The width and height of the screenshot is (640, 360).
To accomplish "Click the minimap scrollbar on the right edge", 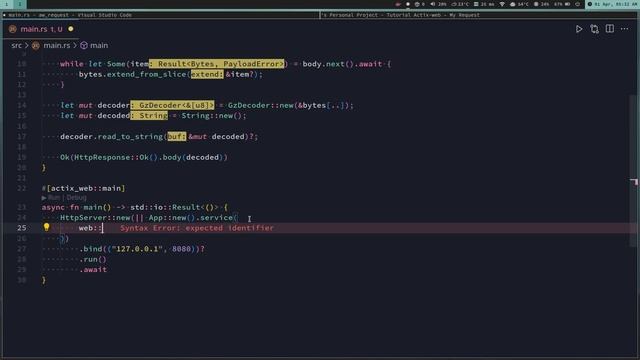I will coord(634,171).
